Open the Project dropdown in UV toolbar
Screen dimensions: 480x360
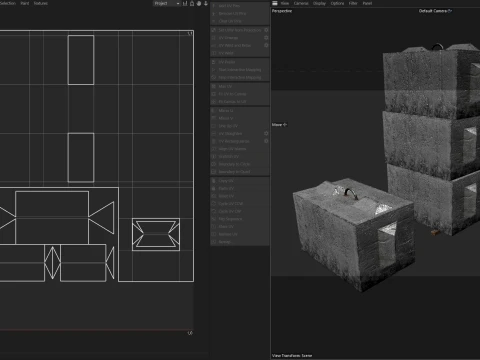click(x=167, y=3)
